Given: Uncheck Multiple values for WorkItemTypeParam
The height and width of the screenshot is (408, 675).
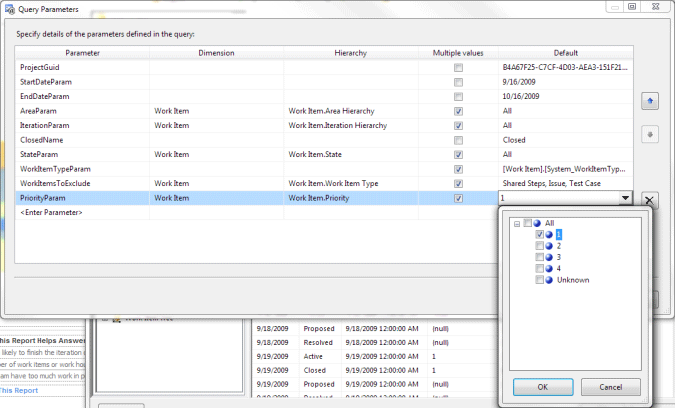Looking at the screenshot, I should [458, 169].
